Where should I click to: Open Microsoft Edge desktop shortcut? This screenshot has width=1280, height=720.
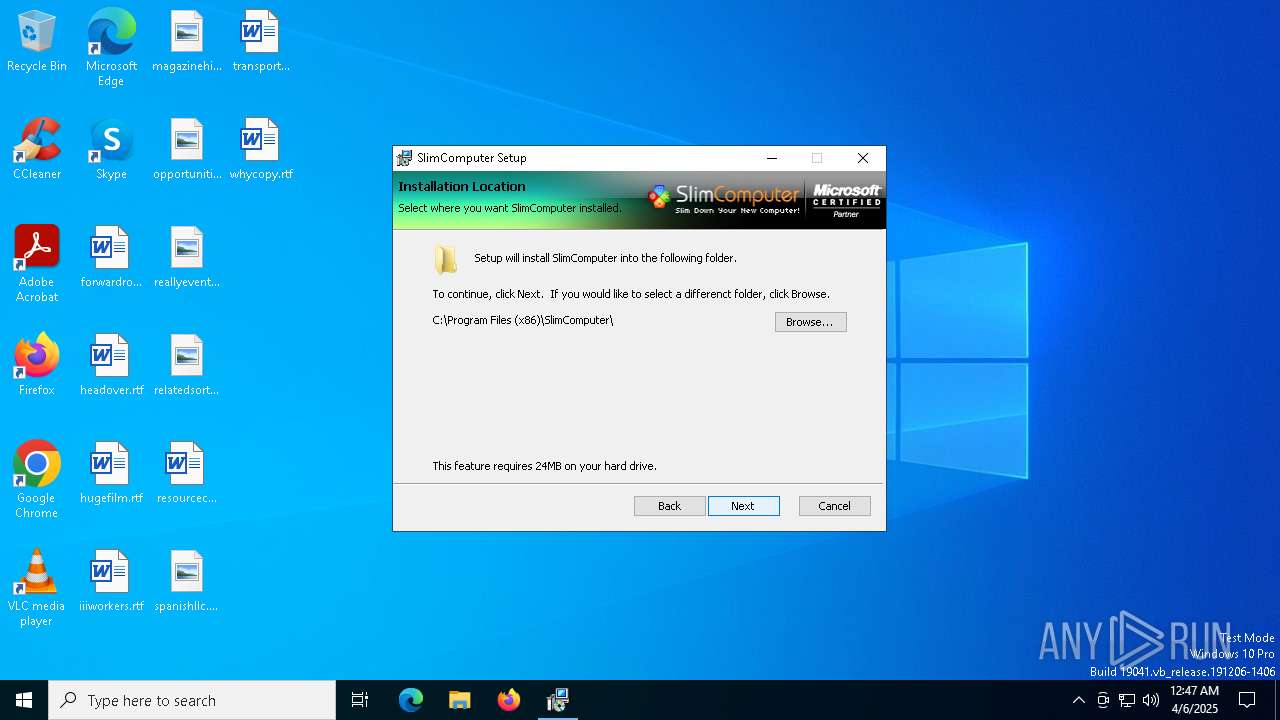pos(111,47)
